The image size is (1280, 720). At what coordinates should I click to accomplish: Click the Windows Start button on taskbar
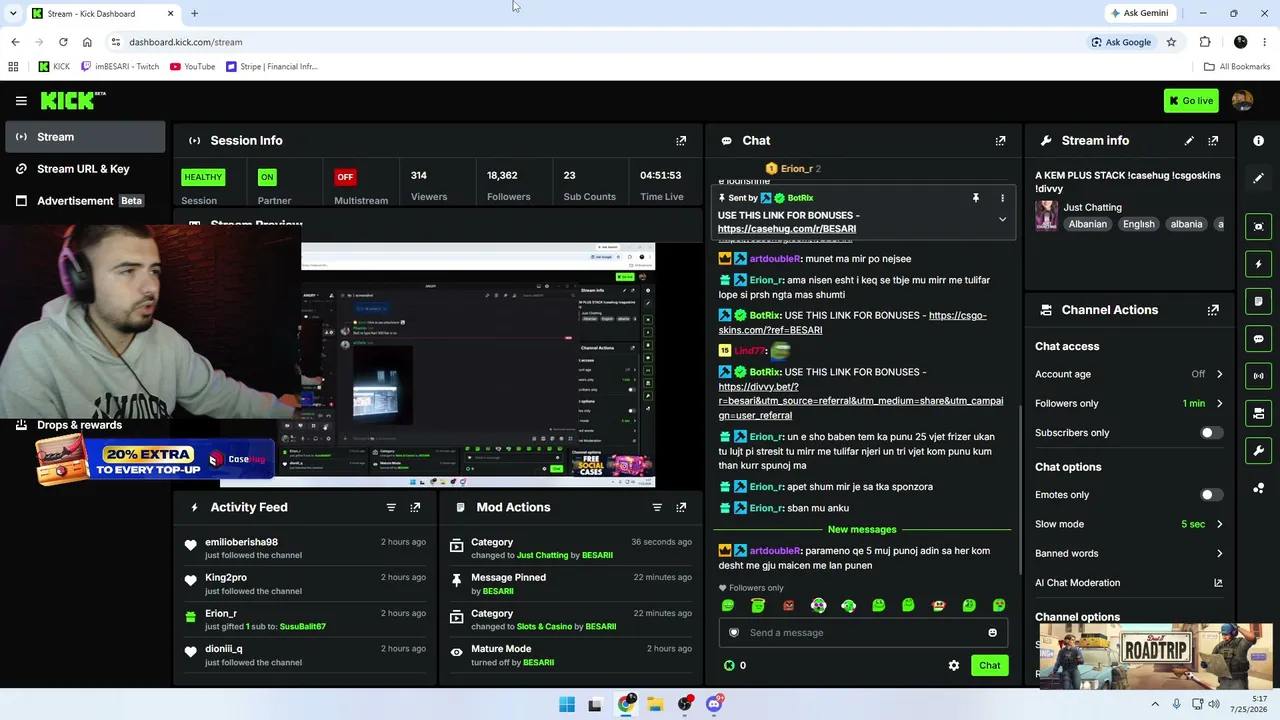coord(567,704)
